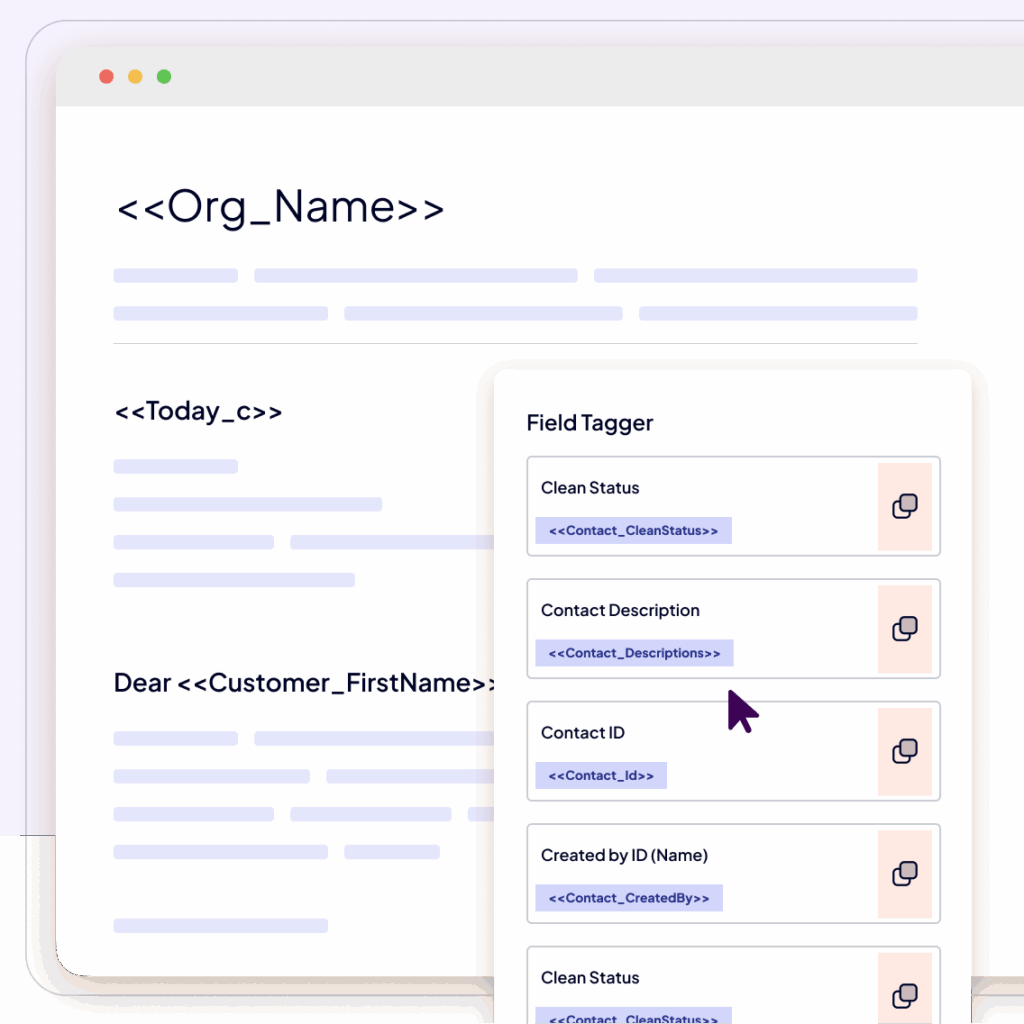The image size is (1024, 1024).
Task: Click the red window close dot
Action: click(106, 77)
